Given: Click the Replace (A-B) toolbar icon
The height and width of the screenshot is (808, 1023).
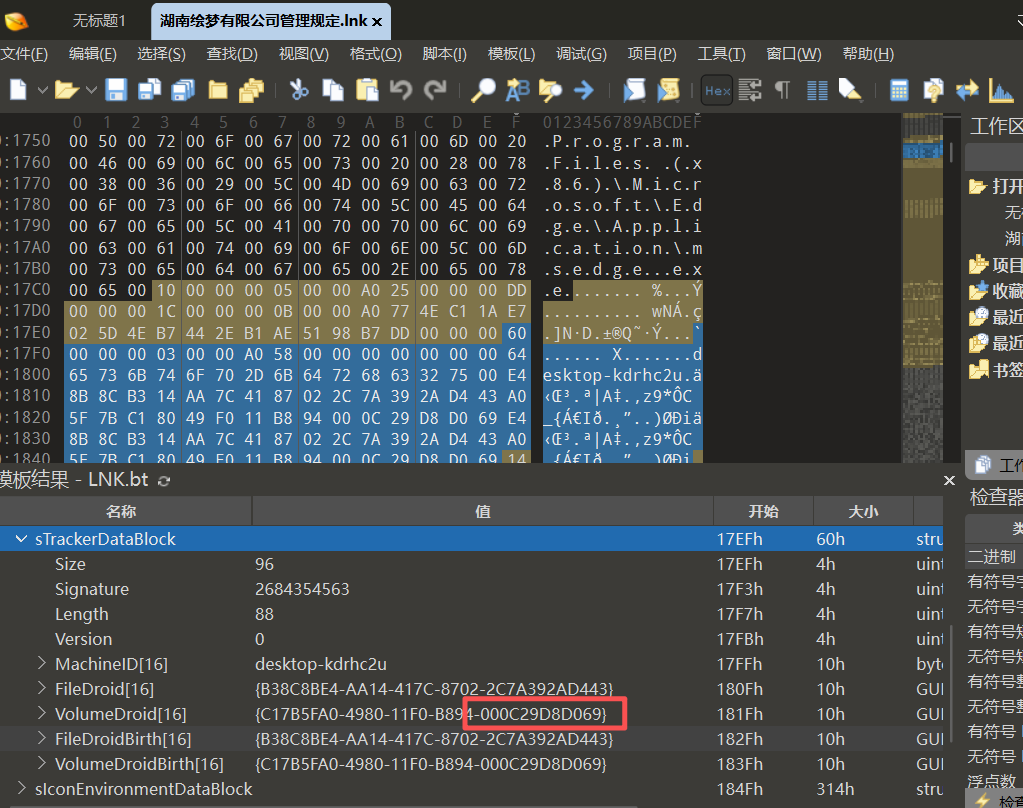Looking at the screenshot, I should 517,89.
